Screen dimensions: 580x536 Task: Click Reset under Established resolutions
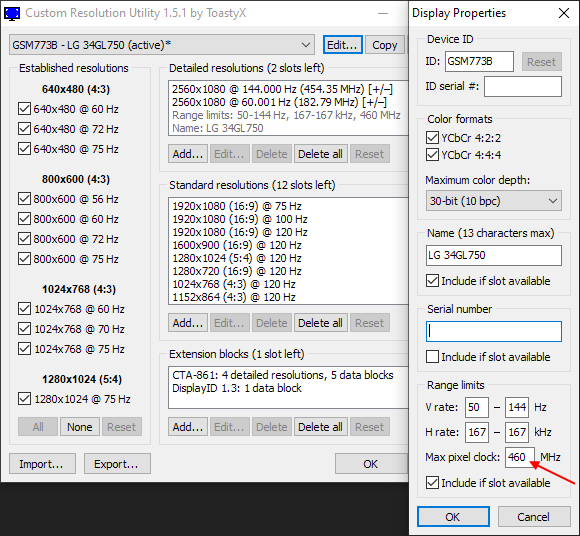(x=122, y=427)
